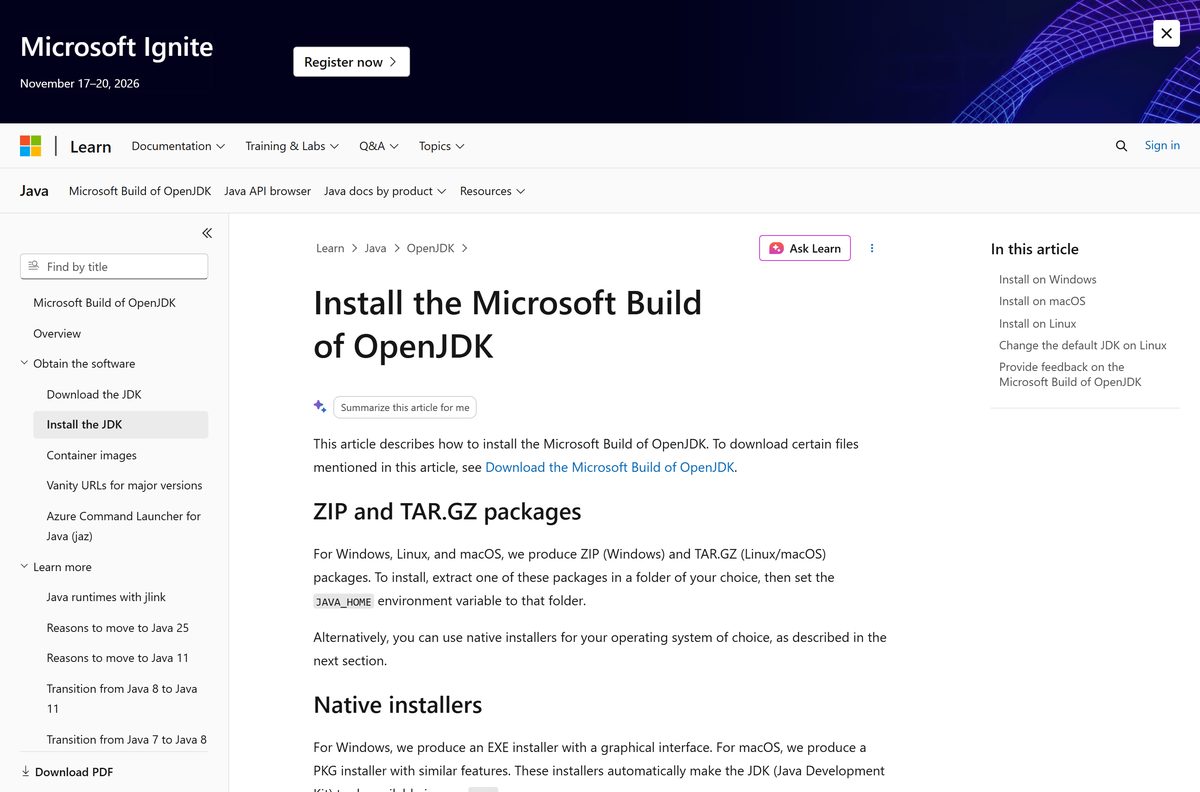Open Java runtimes with jlink
The width and height of the screenshot is (1200, 792).
click(106, 597)
